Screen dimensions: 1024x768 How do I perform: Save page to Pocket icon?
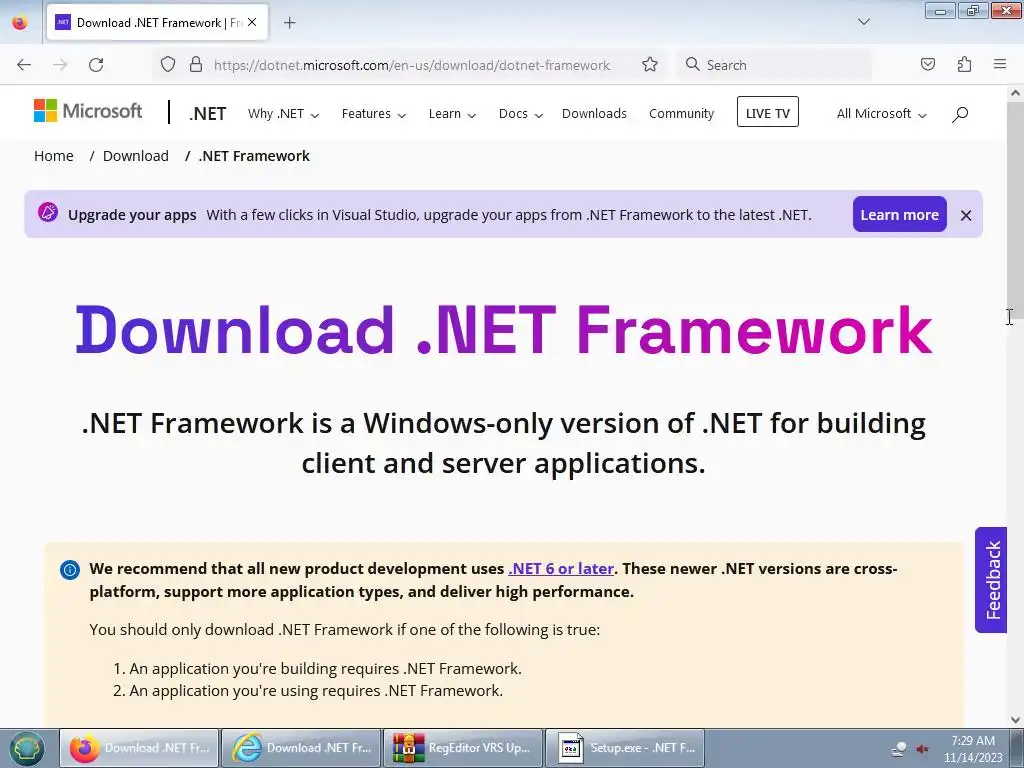(928, 65)
